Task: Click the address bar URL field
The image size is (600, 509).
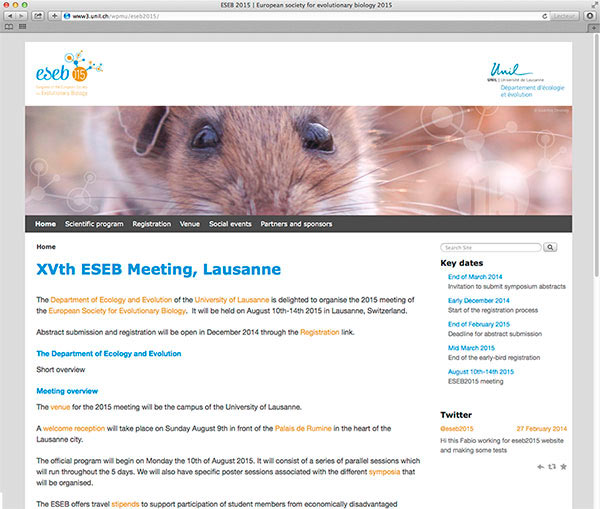Action: tap(302, 16)
